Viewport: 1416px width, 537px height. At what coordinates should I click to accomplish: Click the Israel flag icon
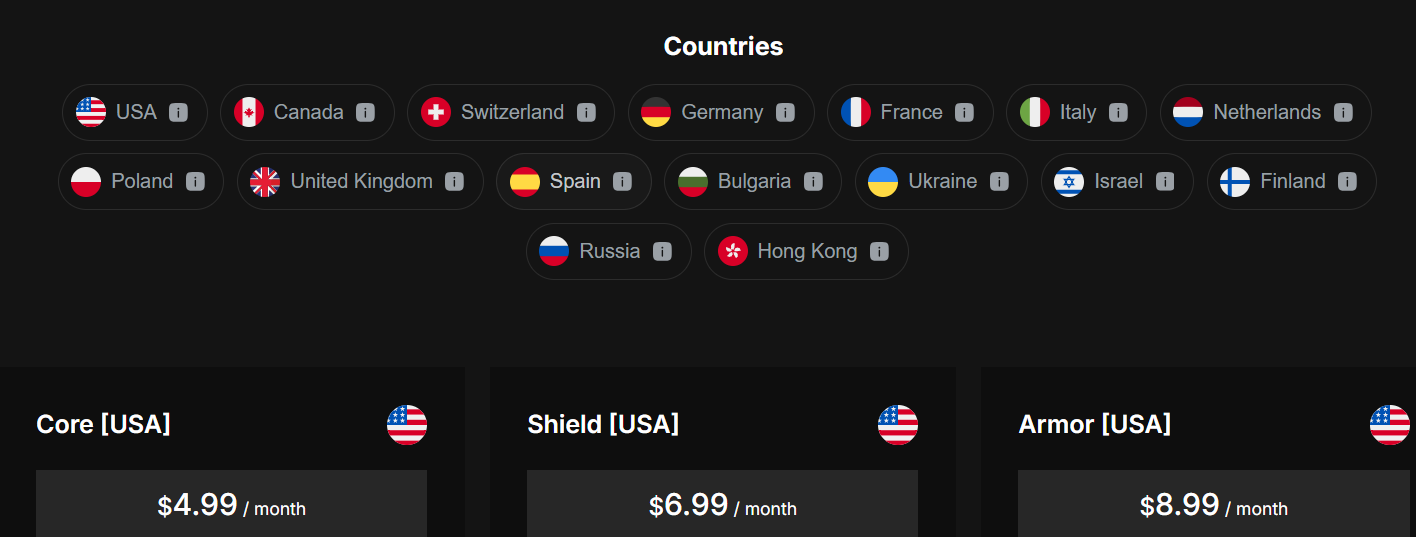point(1069,181)
